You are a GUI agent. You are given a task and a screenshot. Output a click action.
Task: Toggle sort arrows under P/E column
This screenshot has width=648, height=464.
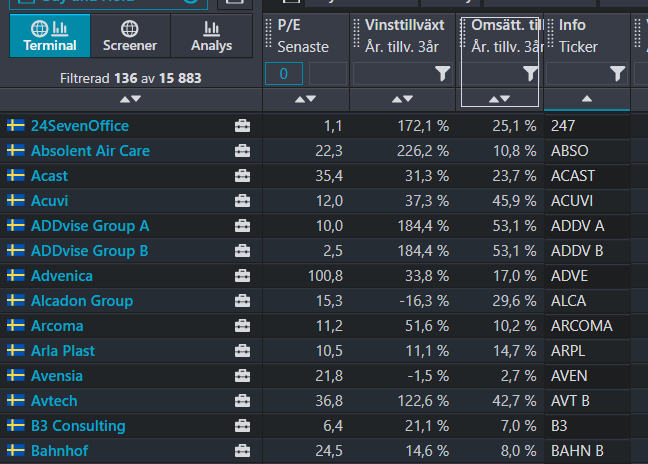[305, 99]
